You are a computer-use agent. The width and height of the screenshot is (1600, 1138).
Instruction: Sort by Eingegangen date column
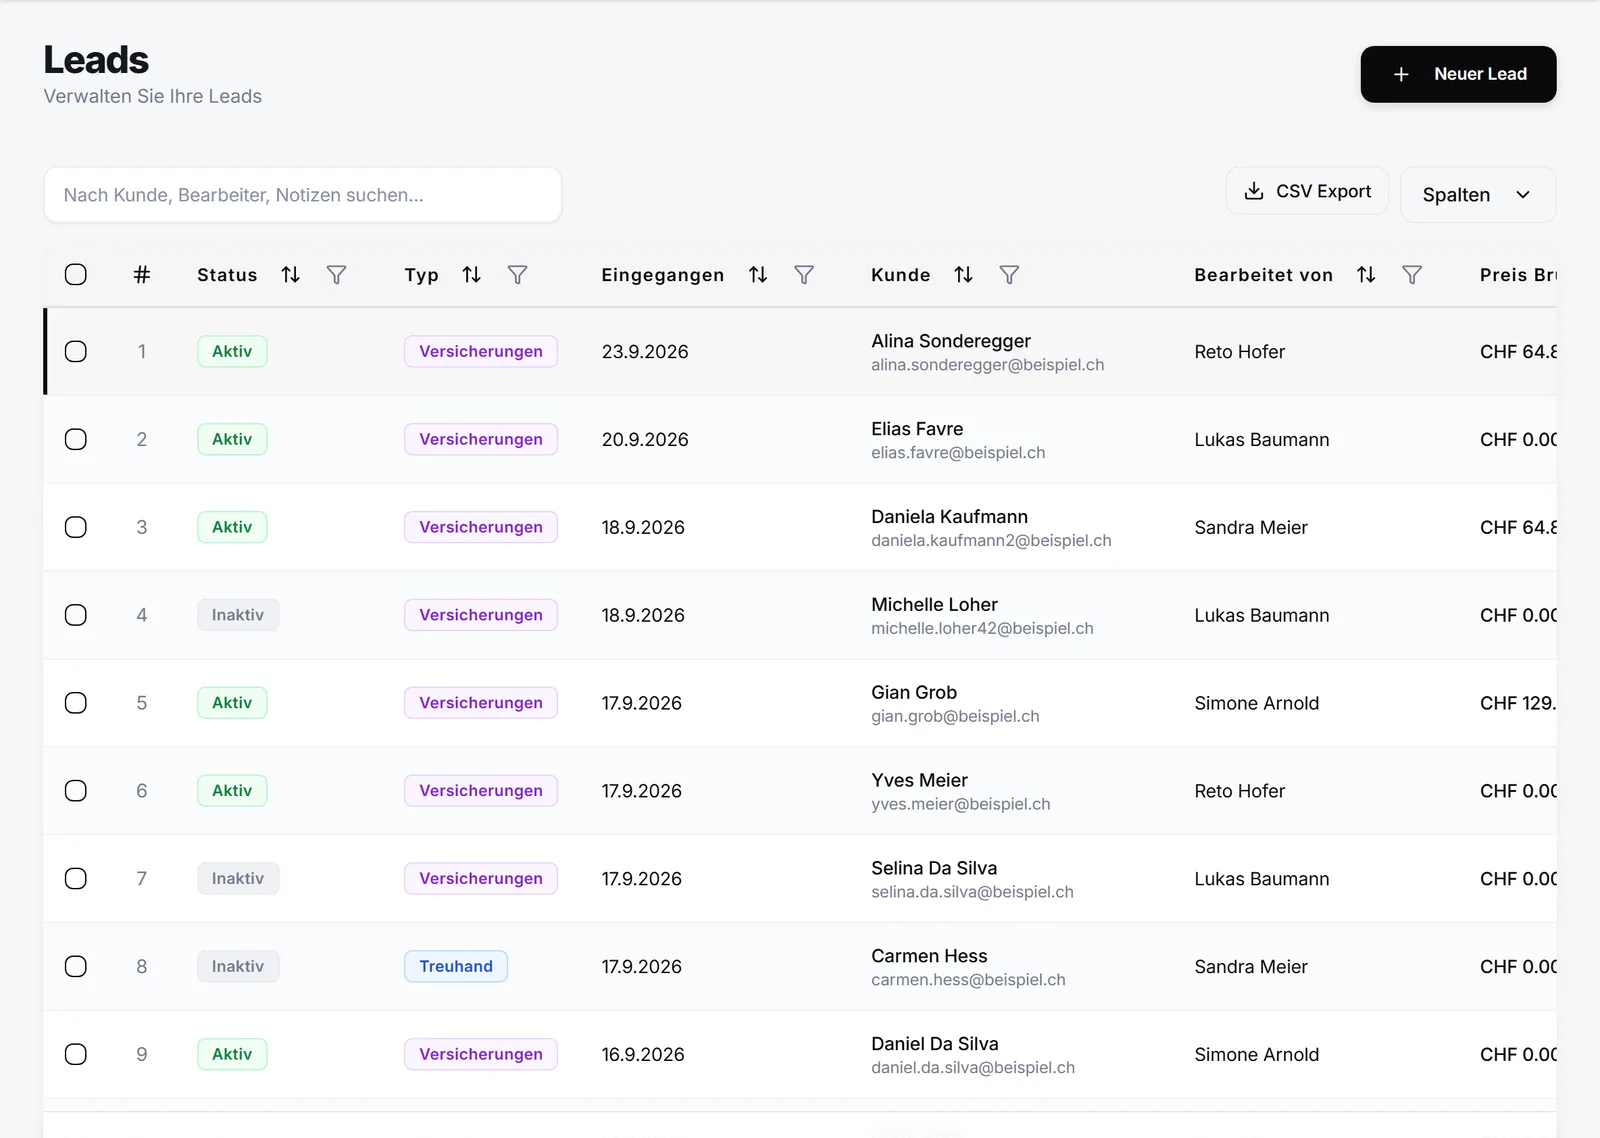coord(759,275)
